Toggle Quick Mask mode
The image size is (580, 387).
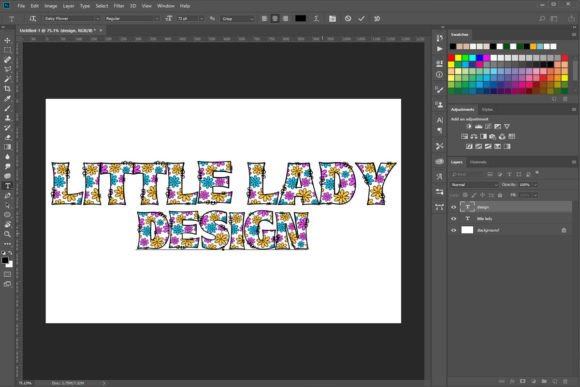pyautogui.click(x=7, y=274)
